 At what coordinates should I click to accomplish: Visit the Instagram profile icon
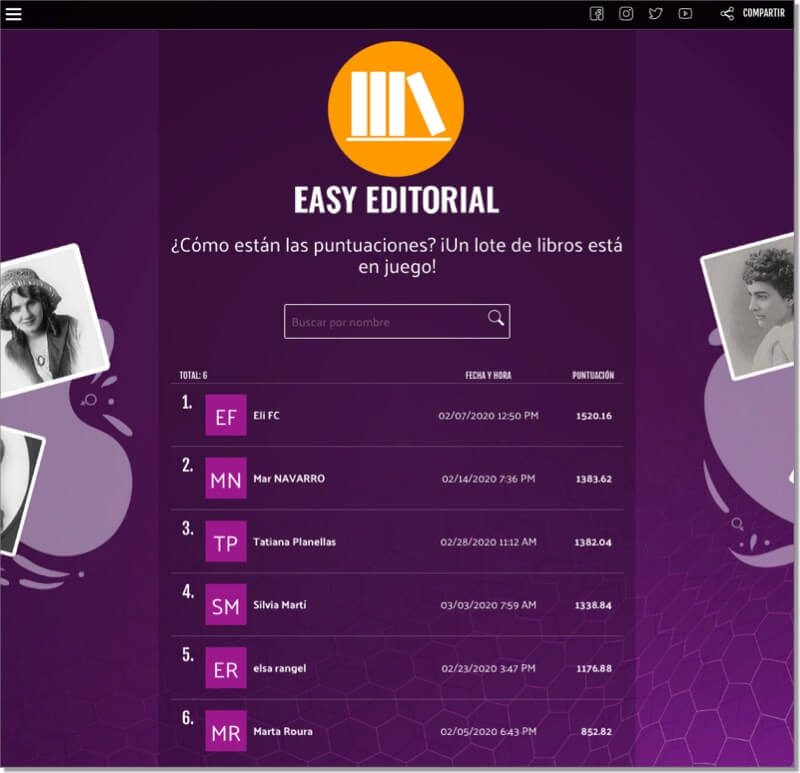click(x=626, y=14)
